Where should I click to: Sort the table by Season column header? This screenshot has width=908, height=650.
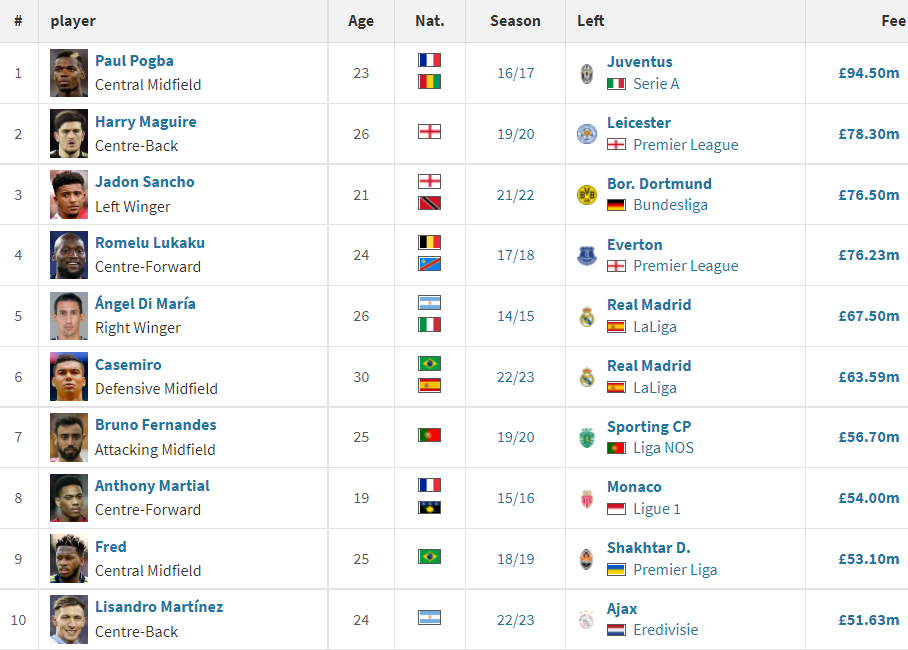[x=515, y=21]
